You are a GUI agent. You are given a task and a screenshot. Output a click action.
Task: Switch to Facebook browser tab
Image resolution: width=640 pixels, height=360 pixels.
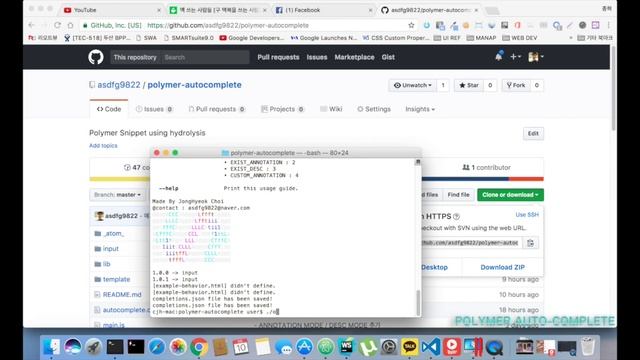(323, 10)
